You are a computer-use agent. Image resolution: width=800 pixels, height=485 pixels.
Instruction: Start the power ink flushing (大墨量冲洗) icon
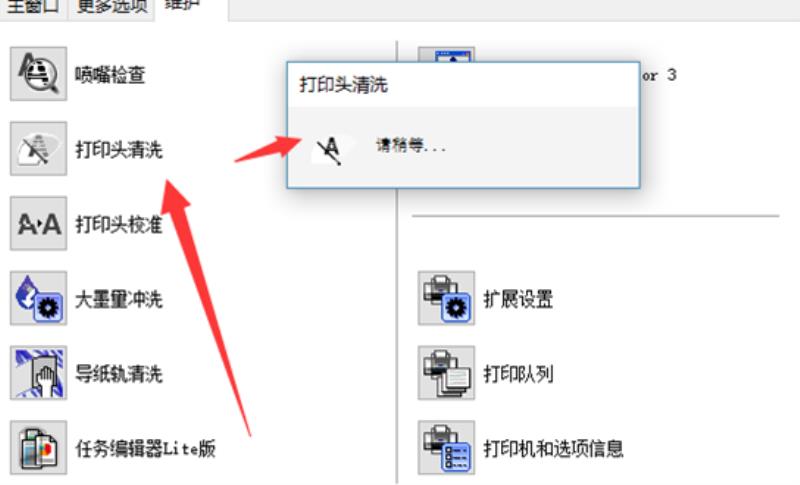pyautogui.click(x=38, y=298)
